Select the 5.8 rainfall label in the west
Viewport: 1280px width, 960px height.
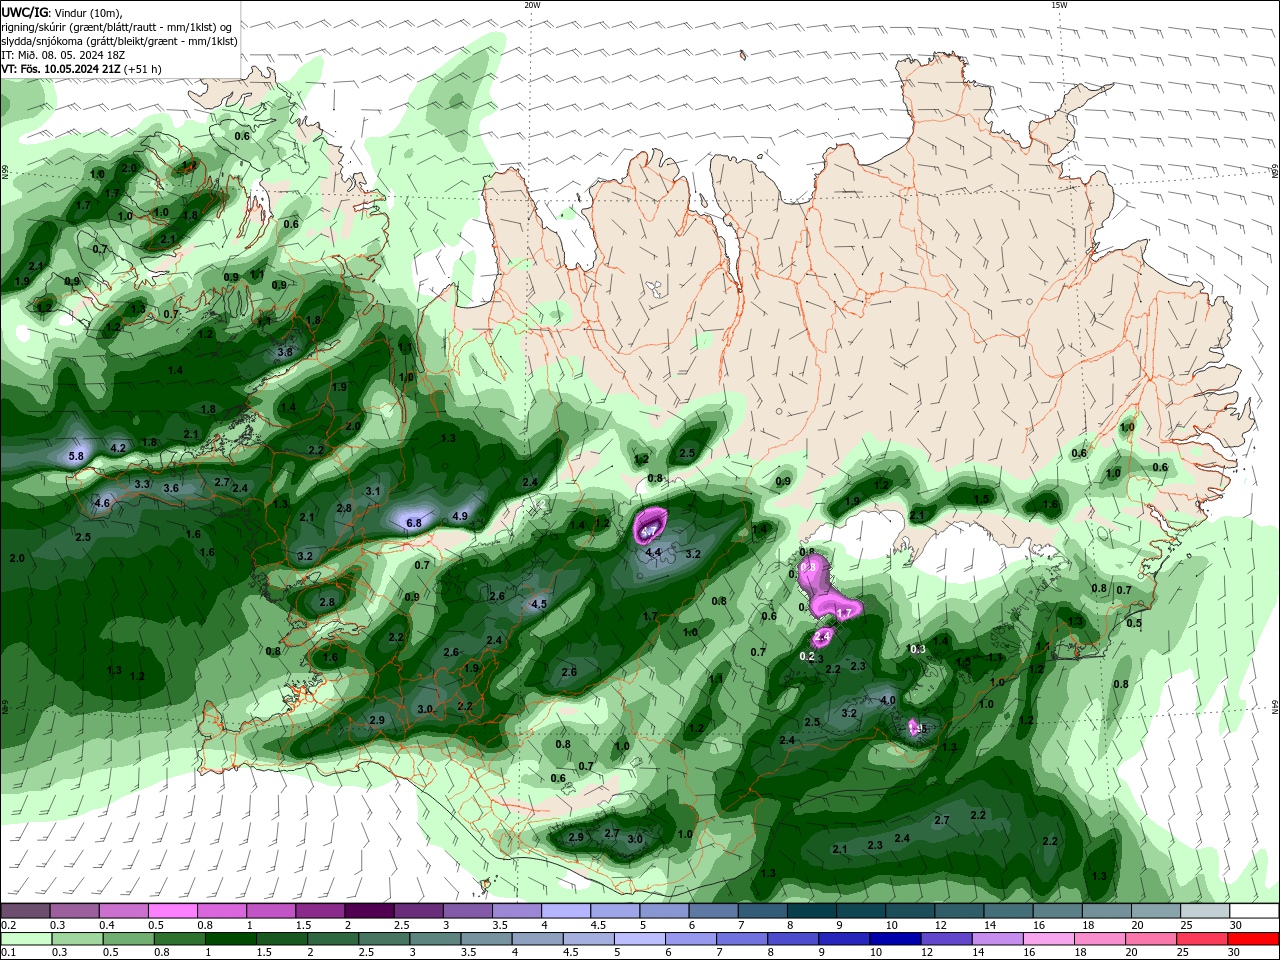click(76, 456)
